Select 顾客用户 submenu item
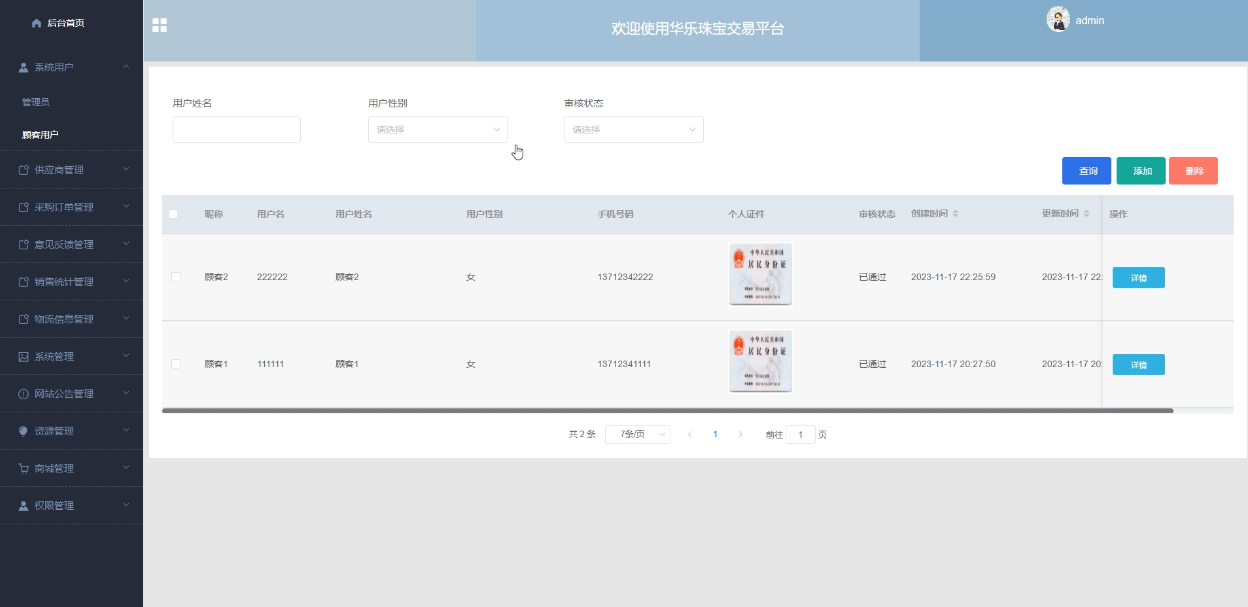The width and height of the screenshot is (1248, 607). pos(40,135)
